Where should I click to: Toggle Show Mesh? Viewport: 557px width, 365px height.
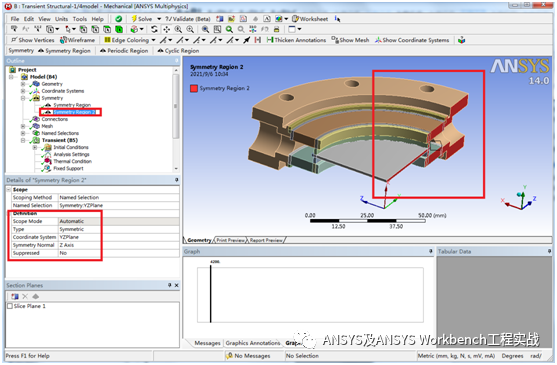click(350, 40)
